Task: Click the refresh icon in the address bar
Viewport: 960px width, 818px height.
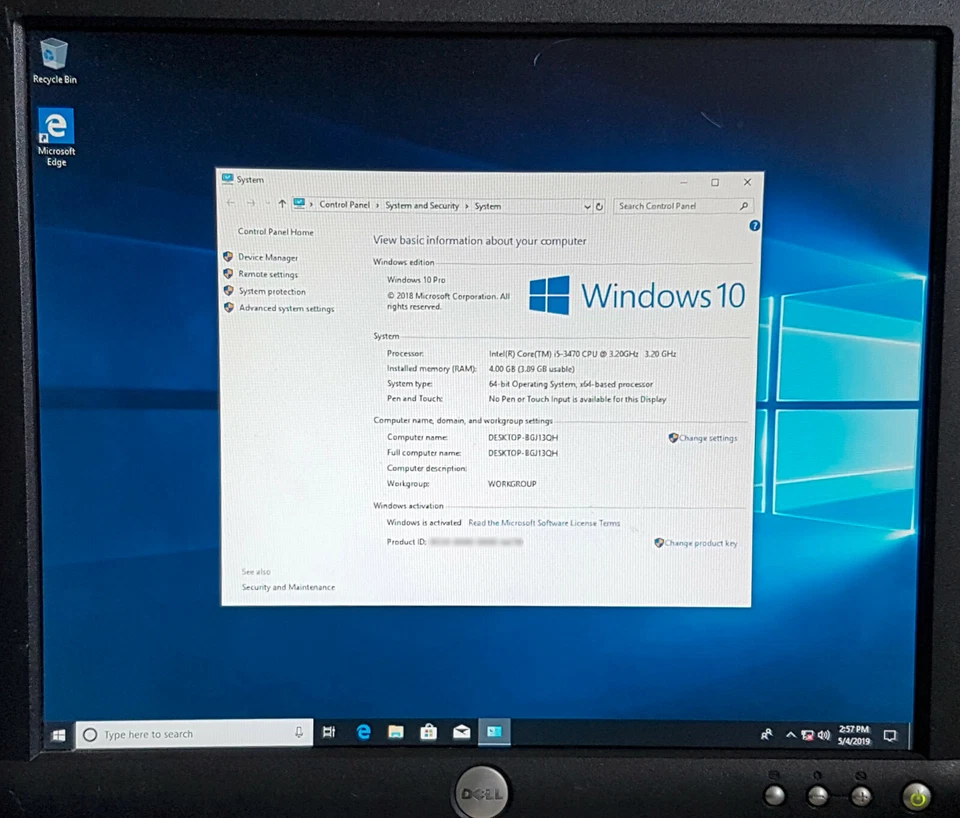Action: tap(599, 206)
